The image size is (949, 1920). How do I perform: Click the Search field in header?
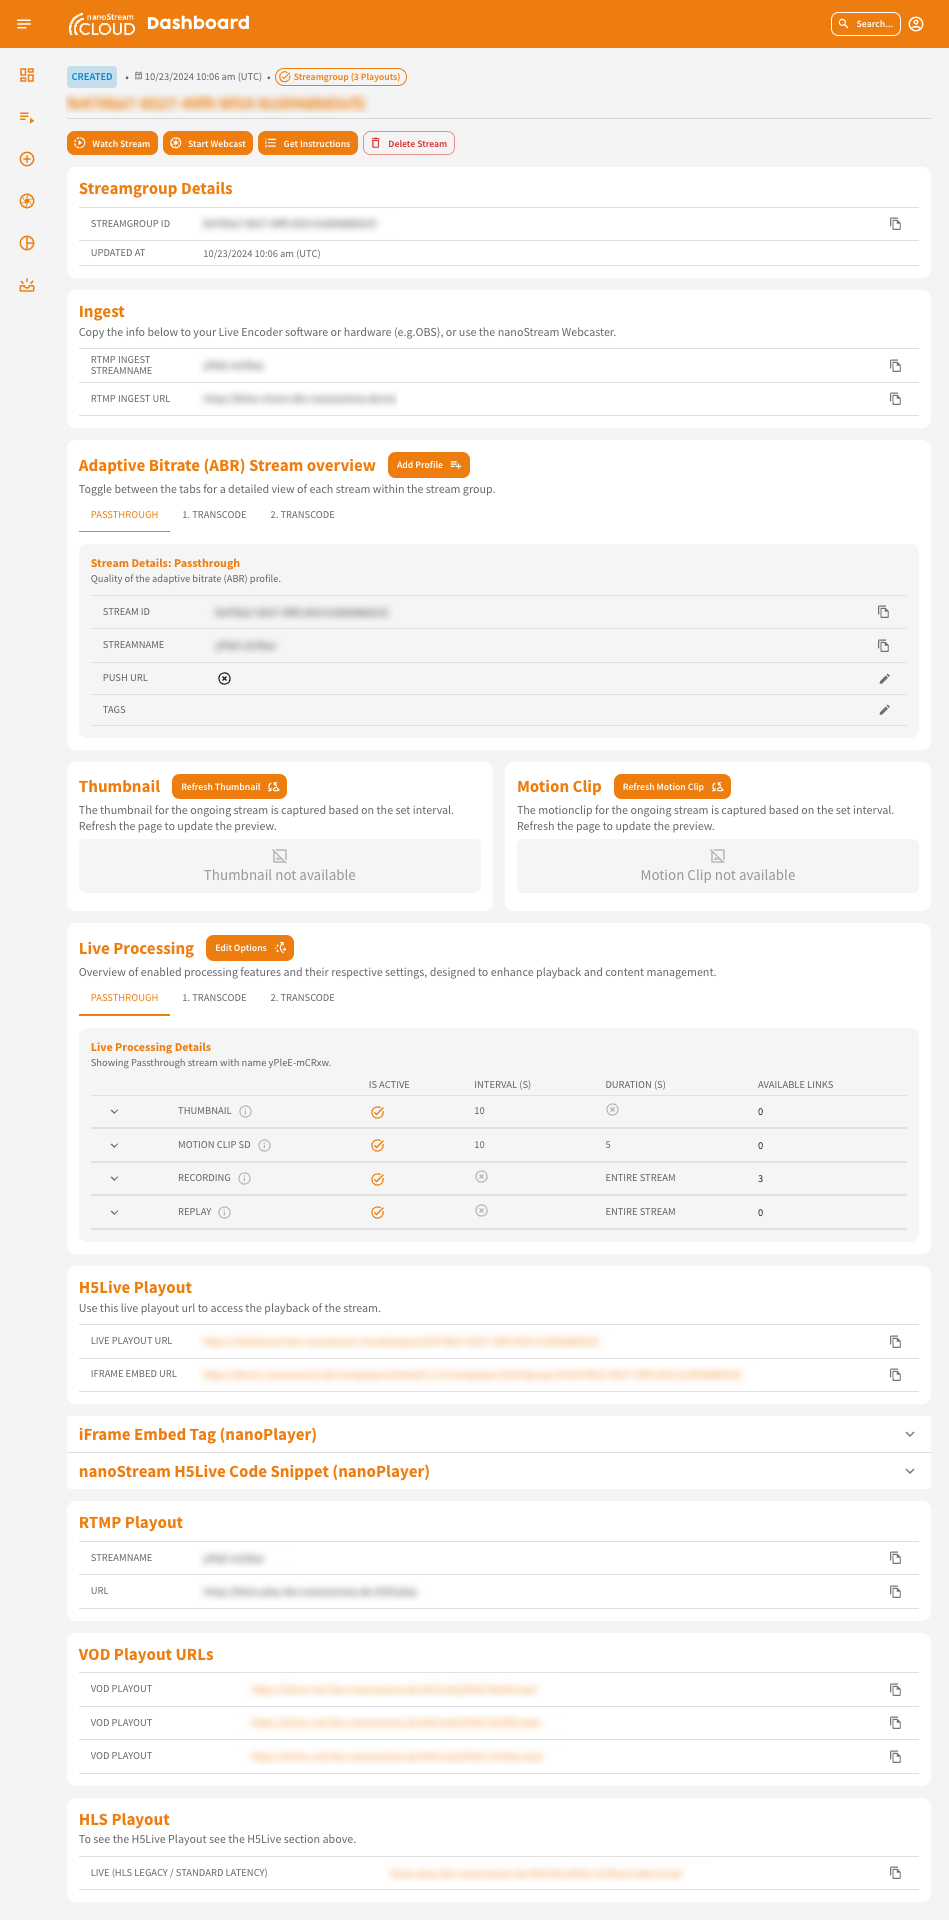pyautogui.click(x=866, y=24)
